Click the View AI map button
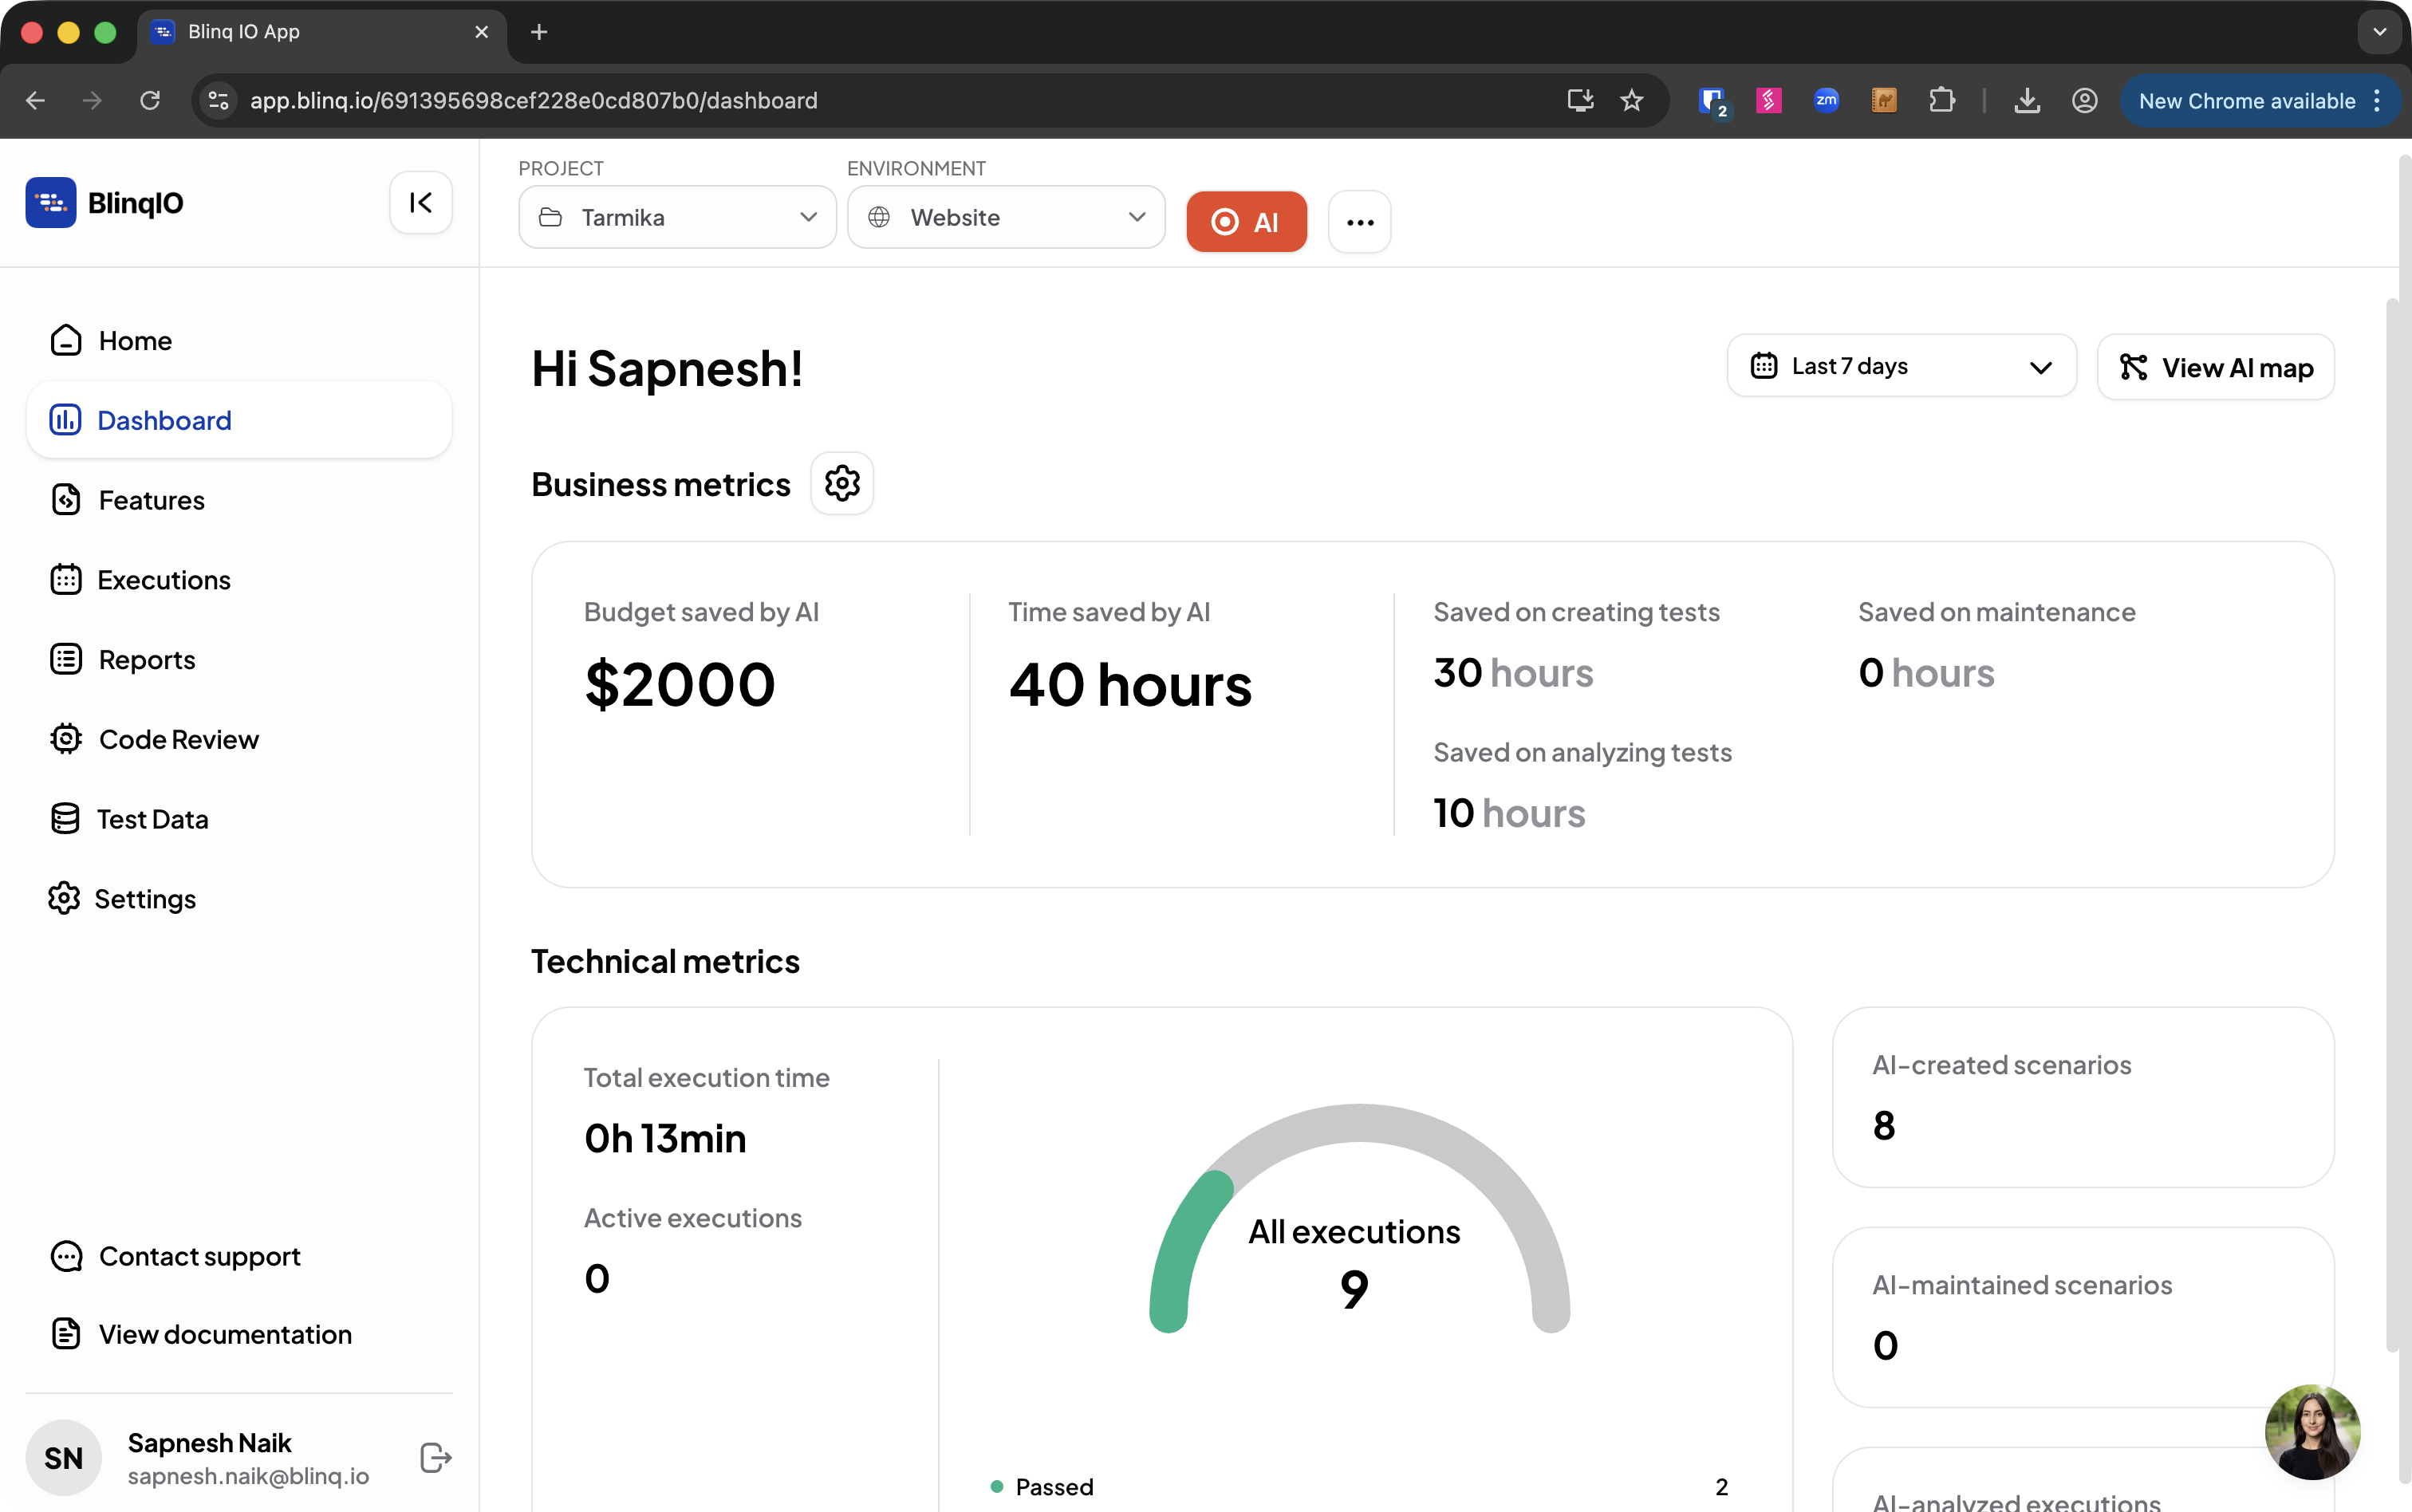This screenshot has width=2412, height=1512. [x=2215, y=368]
